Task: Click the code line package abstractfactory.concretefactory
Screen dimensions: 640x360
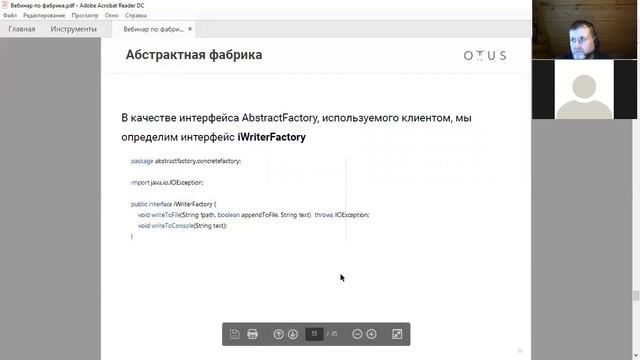Action: [x=186, y=161]
